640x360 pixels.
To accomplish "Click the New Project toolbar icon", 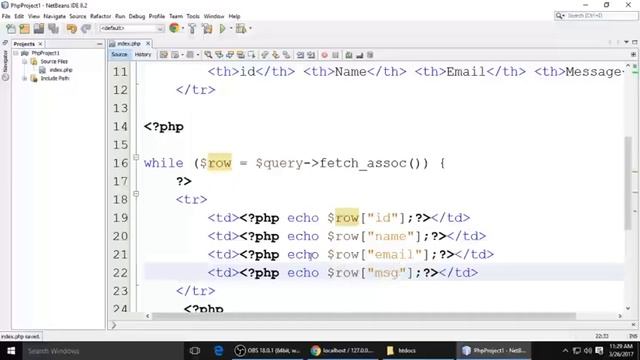I will point(24,29).
